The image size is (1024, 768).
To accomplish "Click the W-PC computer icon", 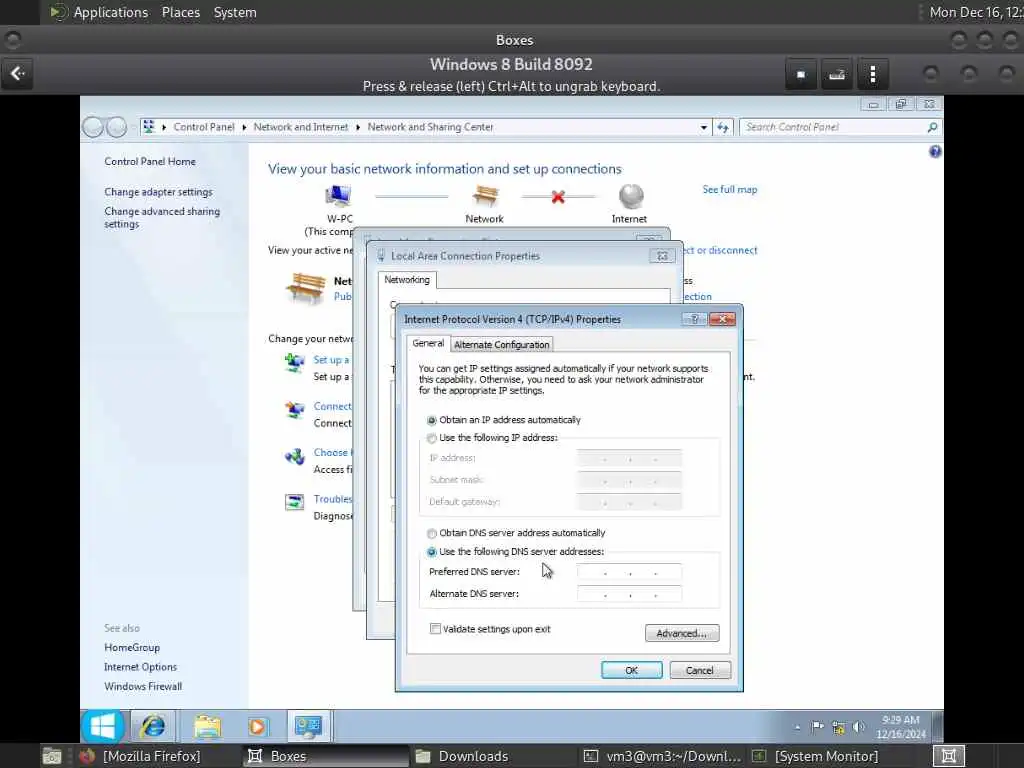I will coord(338,196).
